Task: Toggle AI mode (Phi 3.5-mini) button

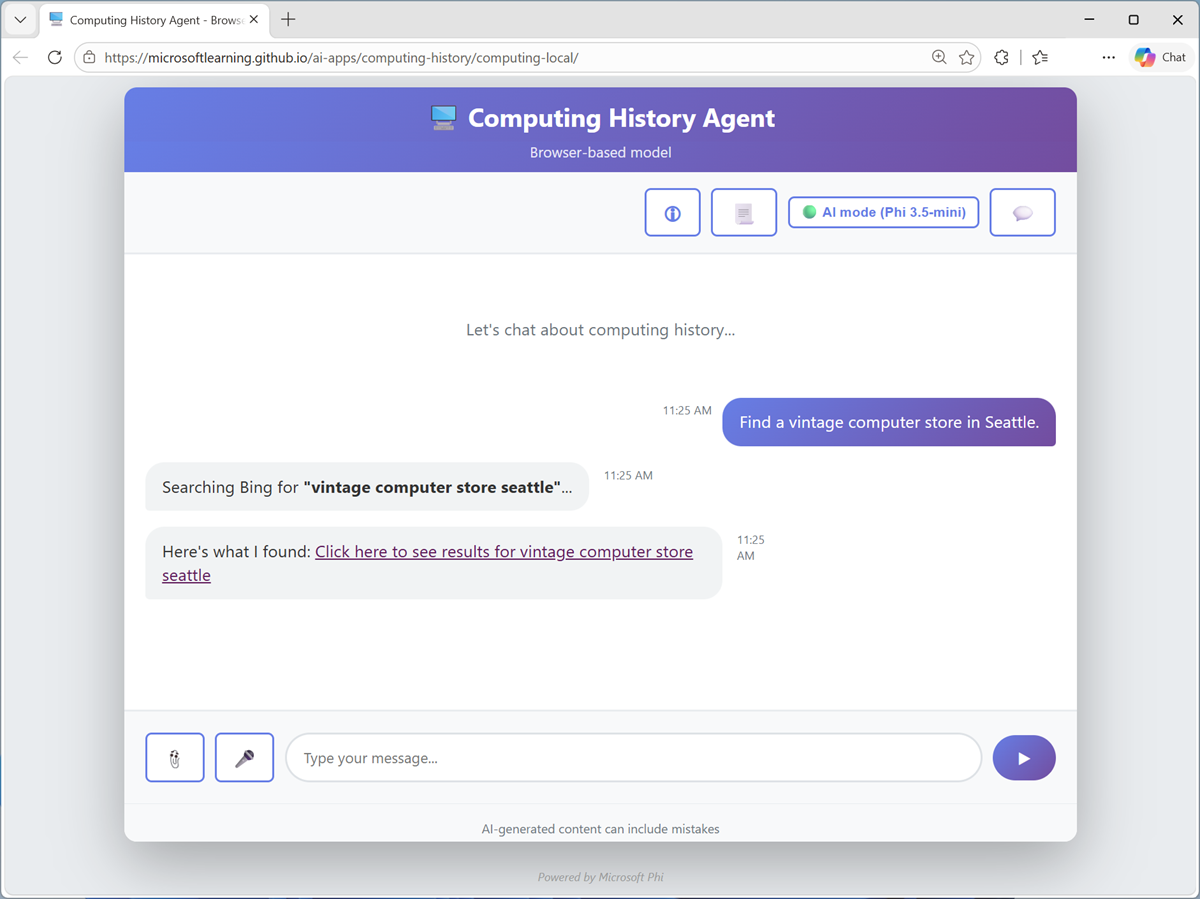Action: (883, 212)
